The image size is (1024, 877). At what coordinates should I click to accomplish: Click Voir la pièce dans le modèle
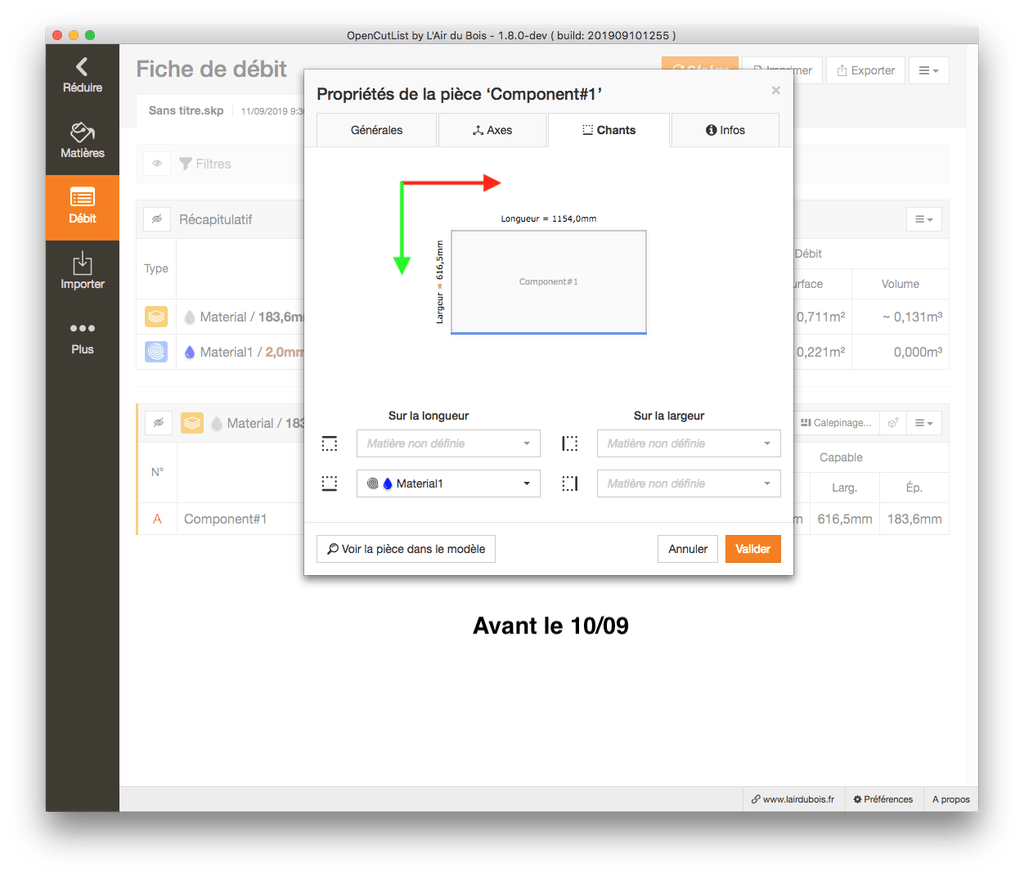point(406,549)
